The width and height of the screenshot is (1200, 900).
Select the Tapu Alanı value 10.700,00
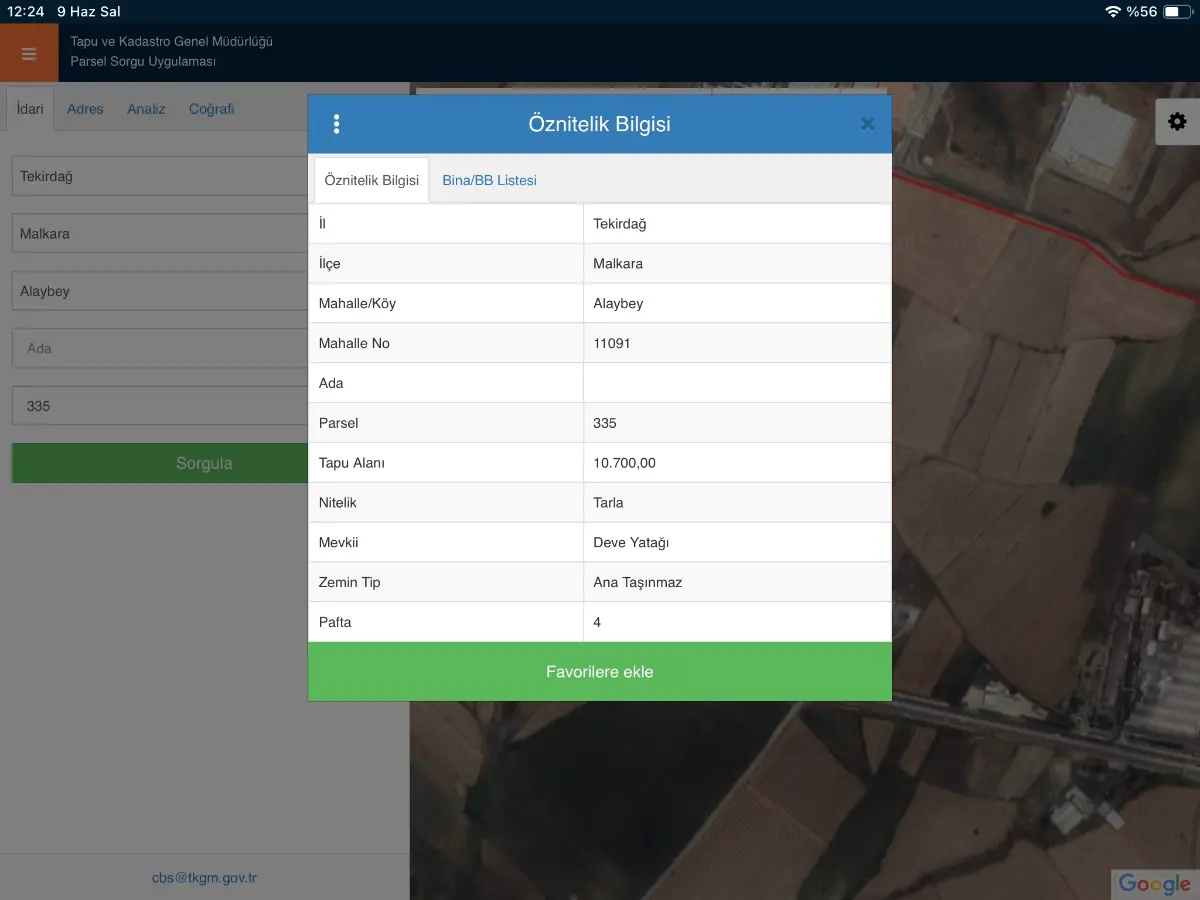tap(624, 463)
